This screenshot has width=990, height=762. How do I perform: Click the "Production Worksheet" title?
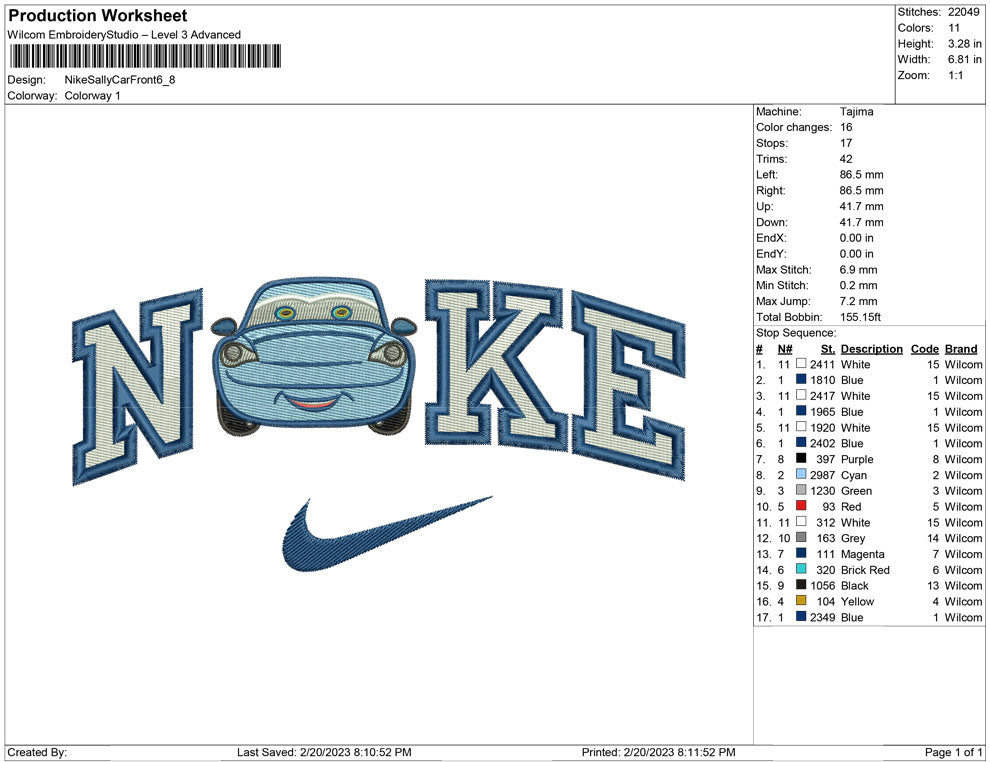coord(98,16)
